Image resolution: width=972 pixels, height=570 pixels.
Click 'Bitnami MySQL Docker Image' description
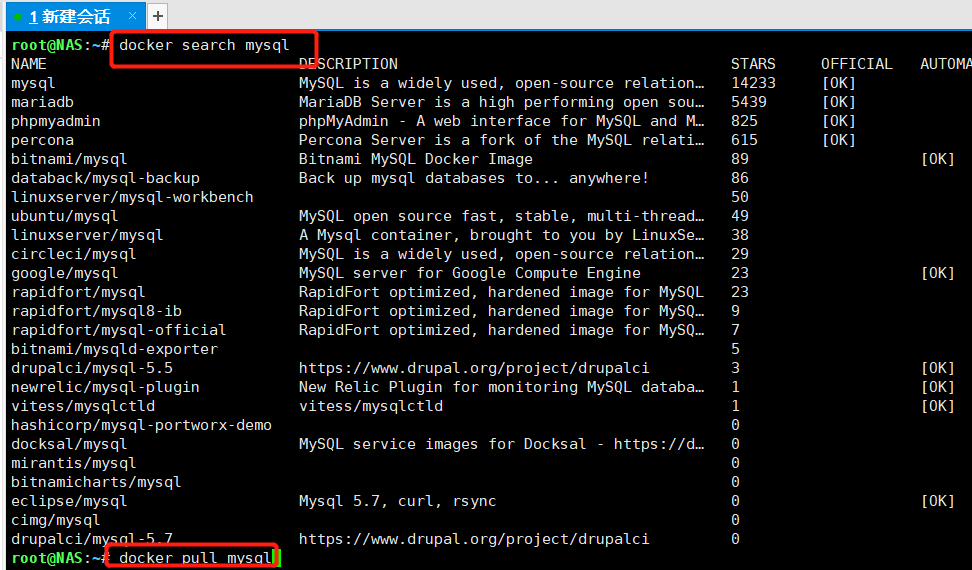(415, 159)
